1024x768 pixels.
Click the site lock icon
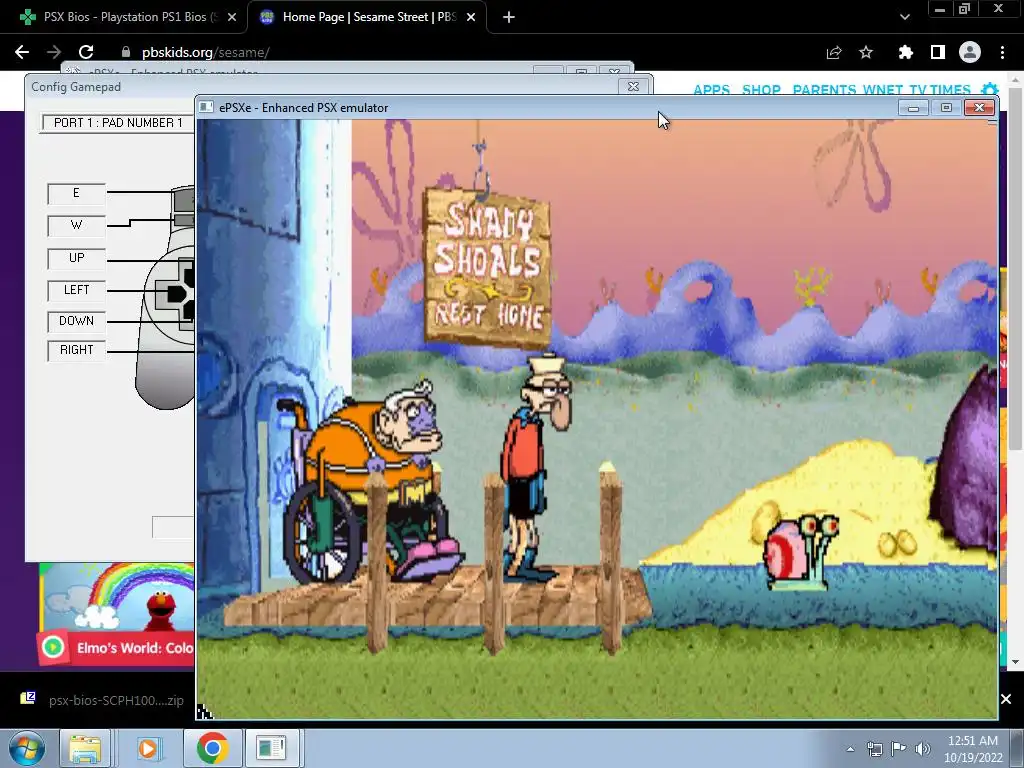point(126,52)
